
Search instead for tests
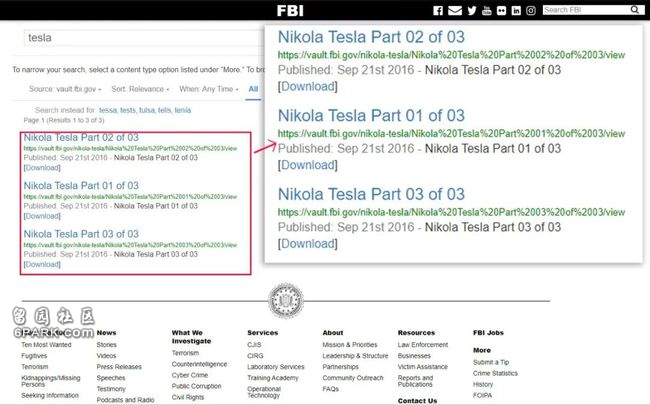coord(128,110)
